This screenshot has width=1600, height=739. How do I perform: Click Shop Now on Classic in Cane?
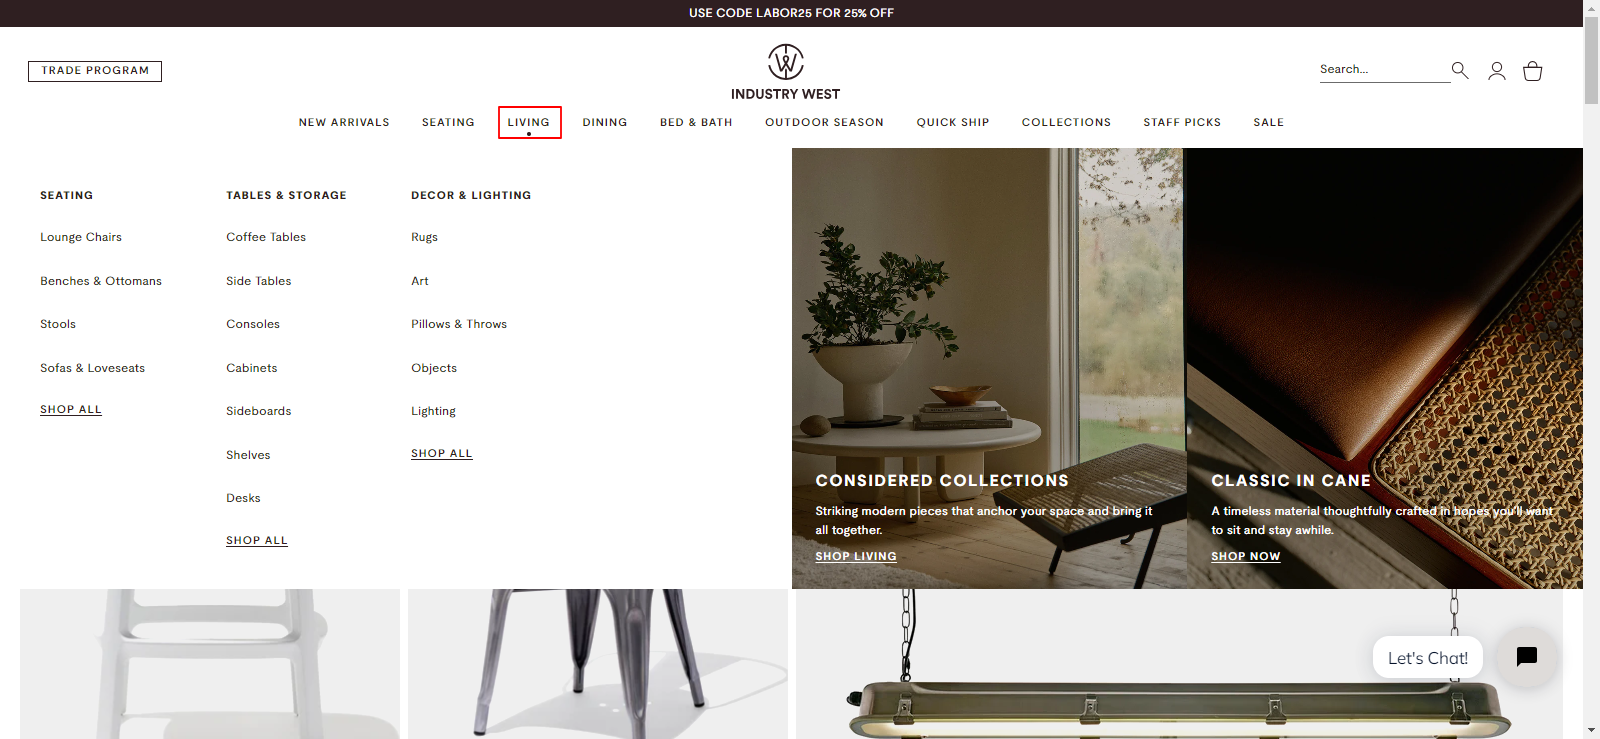[1245, 556]
